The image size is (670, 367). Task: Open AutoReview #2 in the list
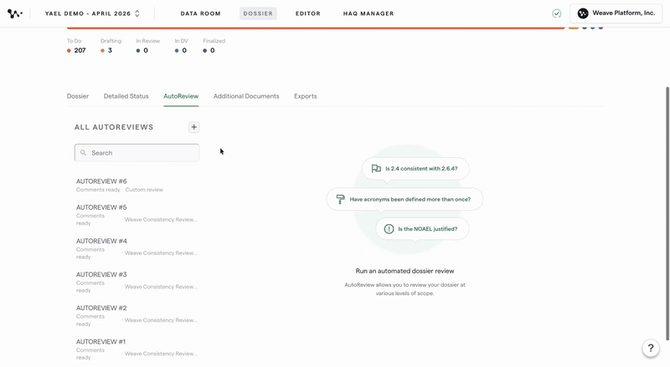click(x=137, y=316)
